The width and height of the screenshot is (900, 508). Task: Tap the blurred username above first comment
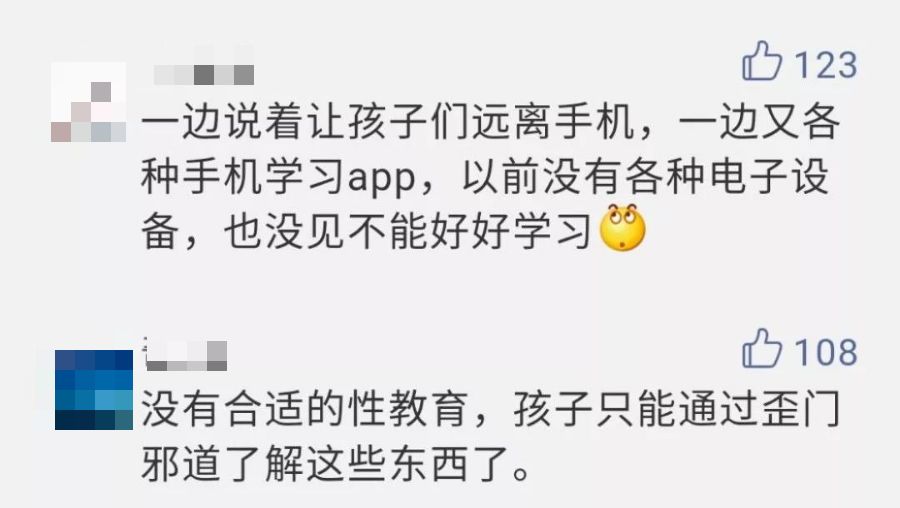204,75
